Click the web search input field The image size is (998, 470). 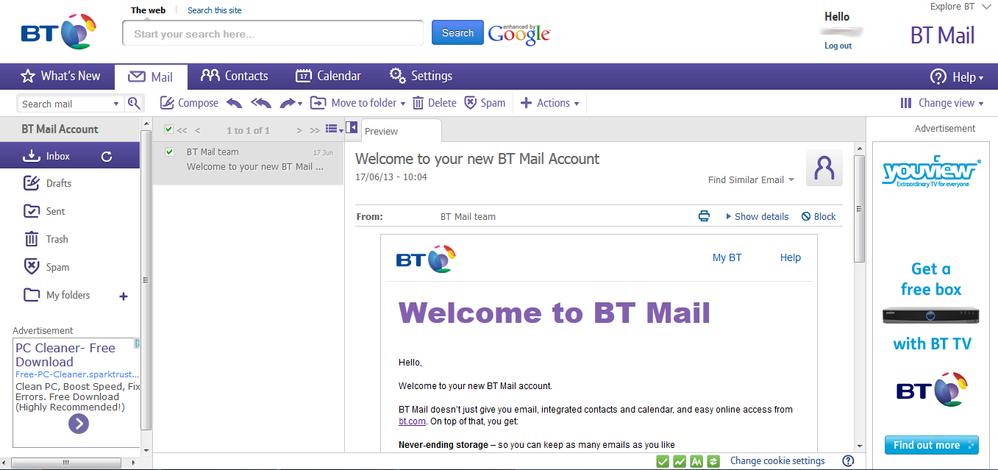pyautogui.click(x=272, y=33)
